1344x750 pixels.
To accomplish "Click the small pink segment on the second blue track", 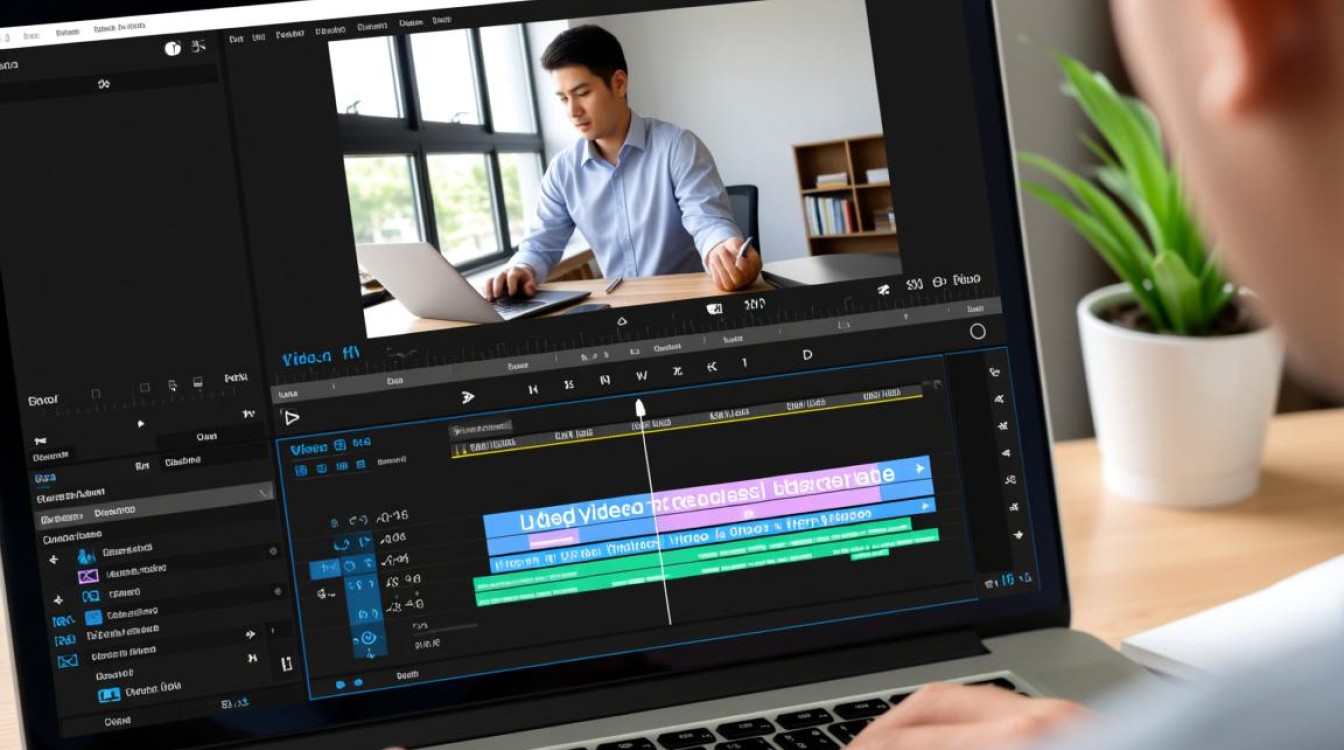I will pyautogui.click(x=554, y=539).
